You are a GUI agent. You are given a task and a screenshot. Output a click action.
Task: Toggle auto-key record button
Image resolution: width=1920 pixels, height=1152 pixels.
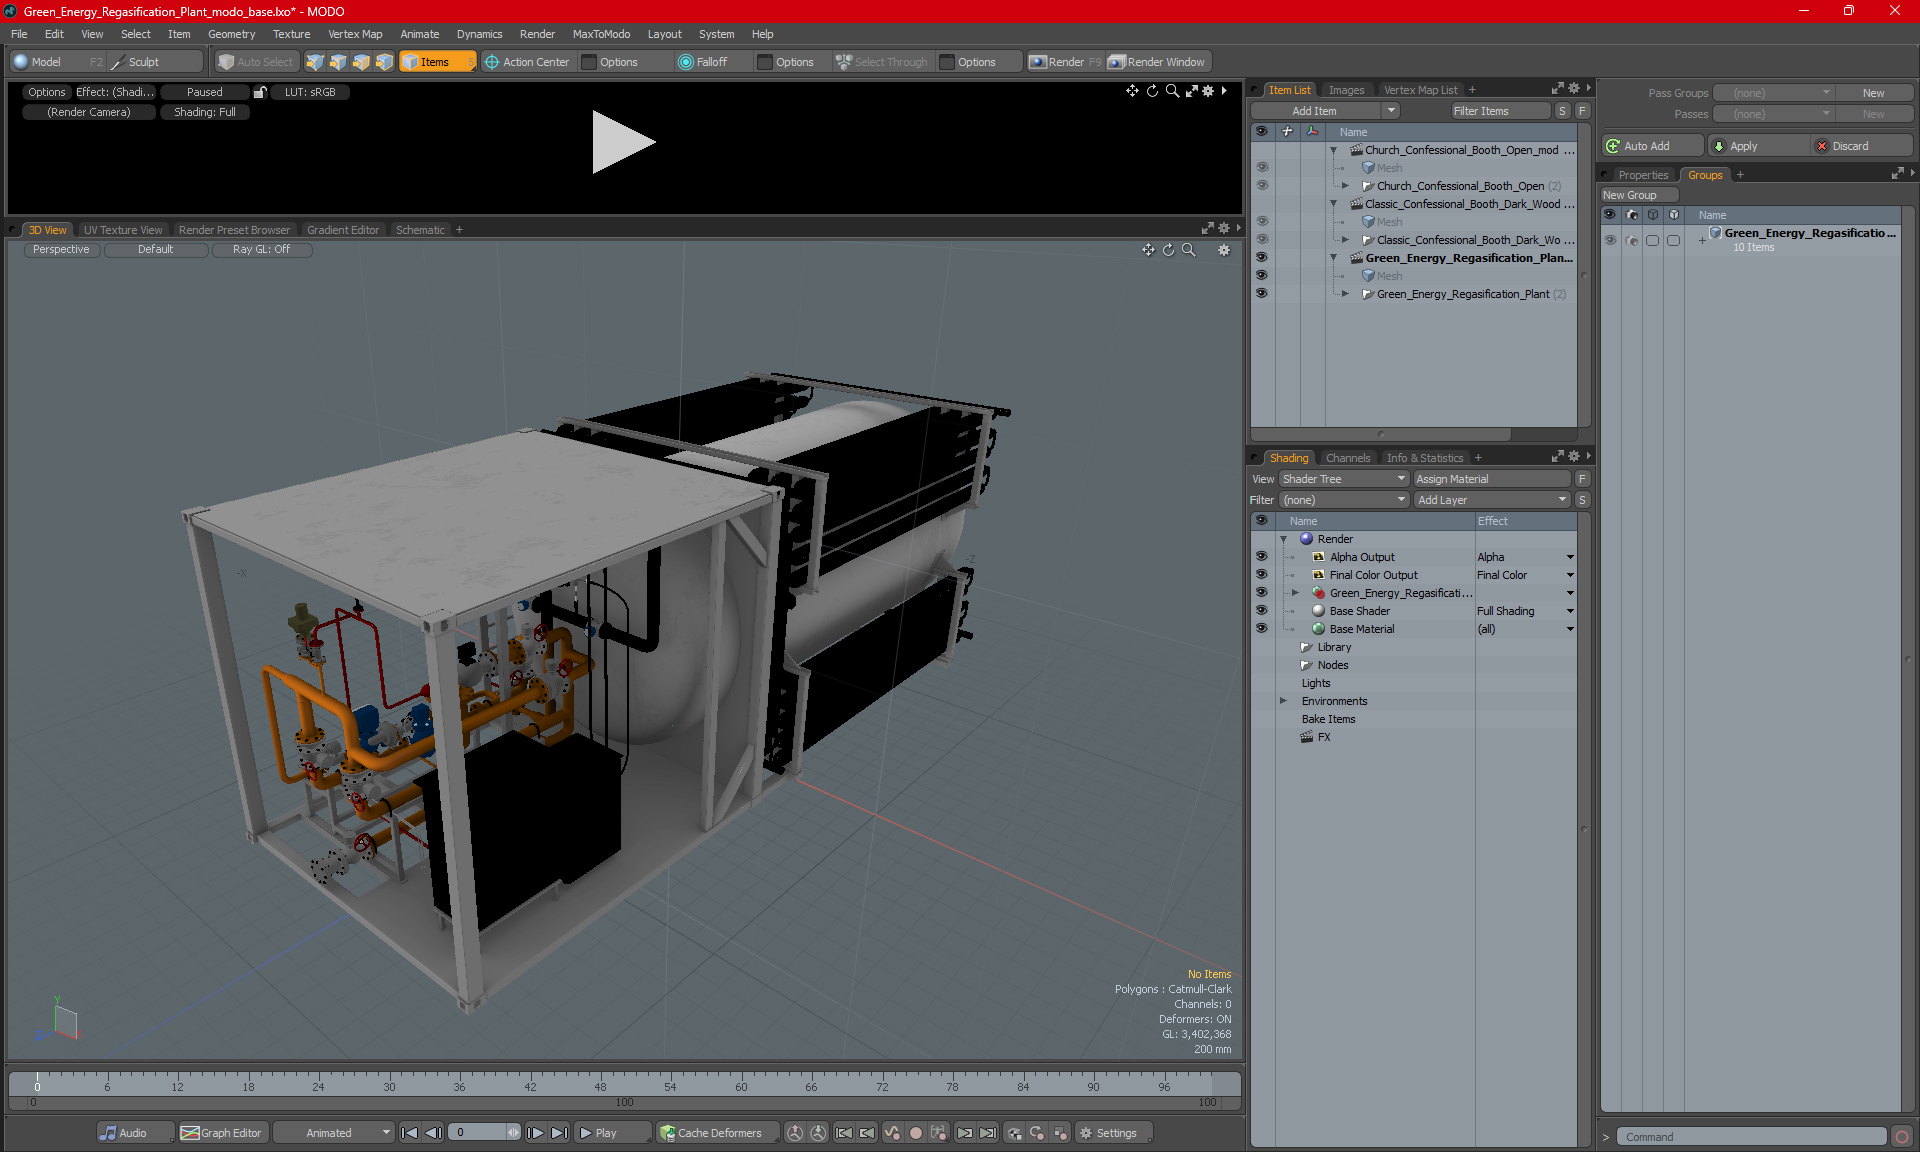[x=915, y=1133]
